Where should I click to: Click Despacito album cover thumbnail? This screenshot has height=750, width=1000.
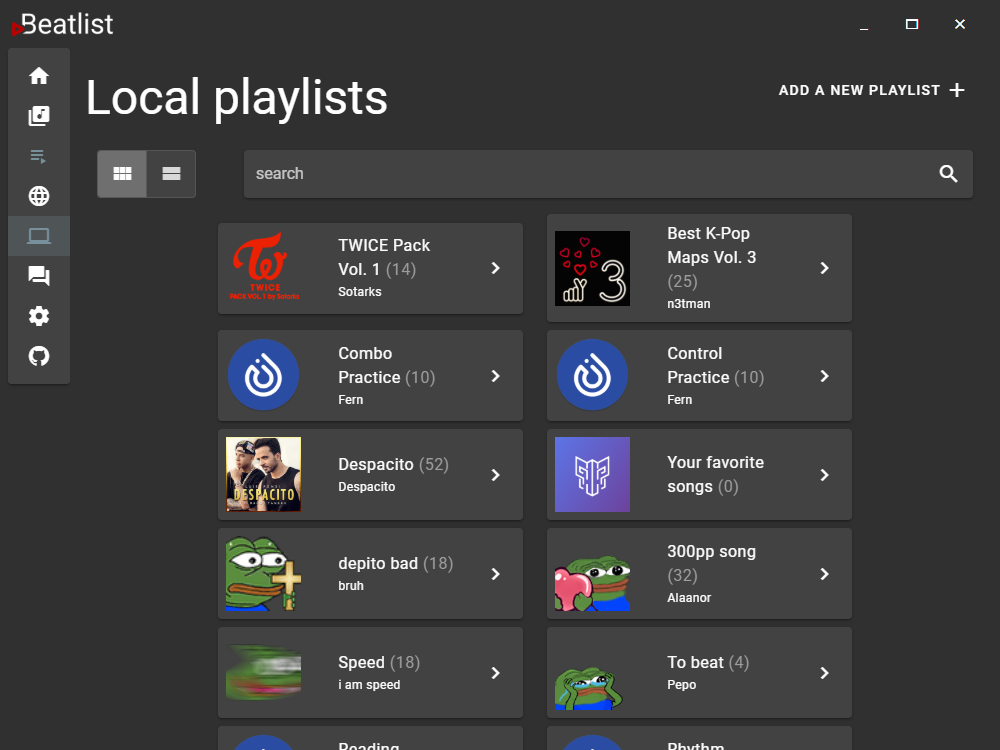pyautogui.click(x=263, y=474)
